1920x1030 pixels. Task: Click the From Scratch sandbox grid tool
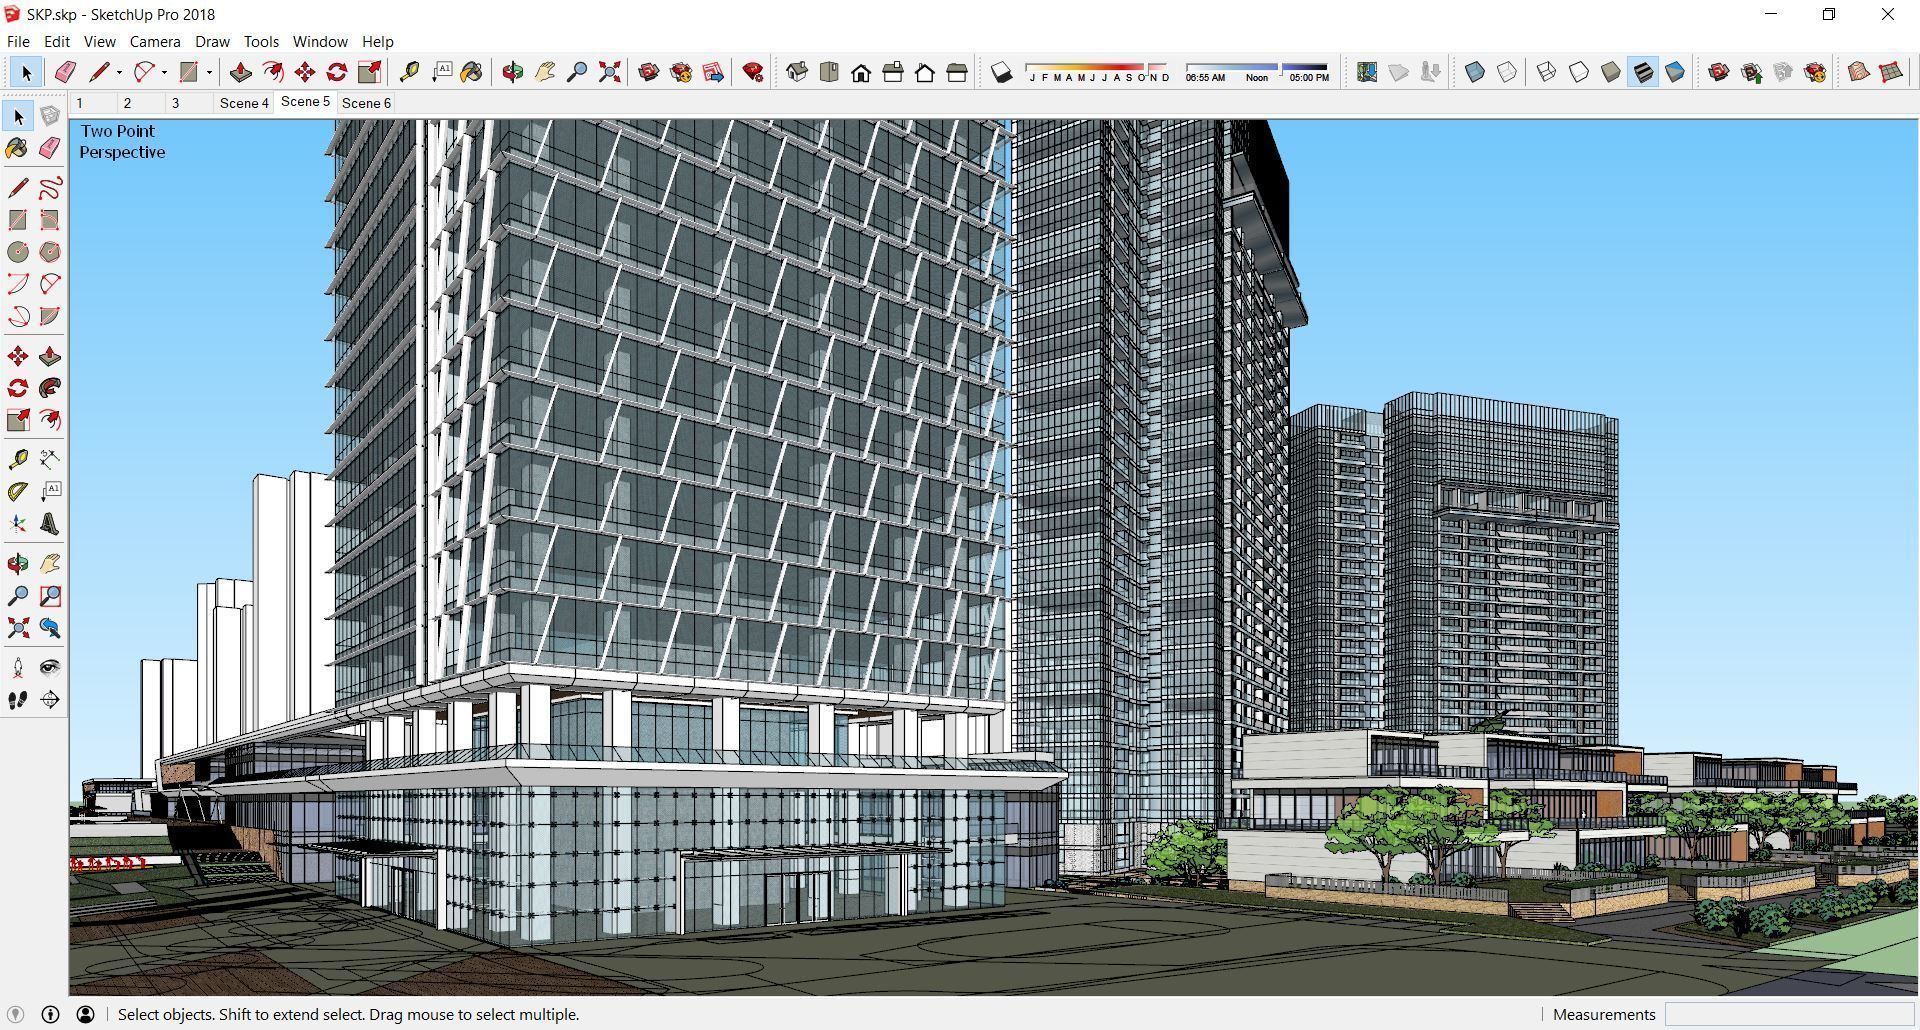pyautogui.click(x=1891, y=72)
